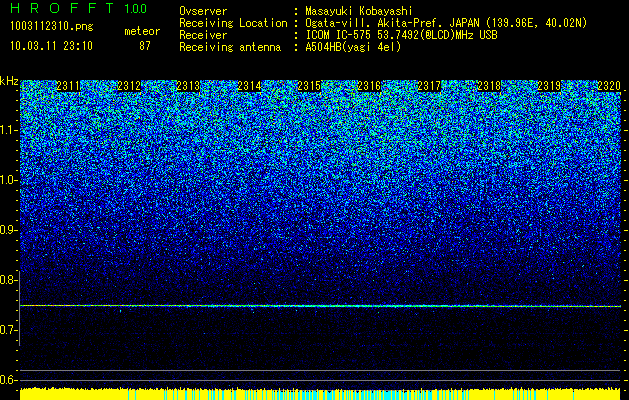Click observer name Masayuki Kobayashi
The height and width of the screenshot is (400, 629).
click(359, 11)
